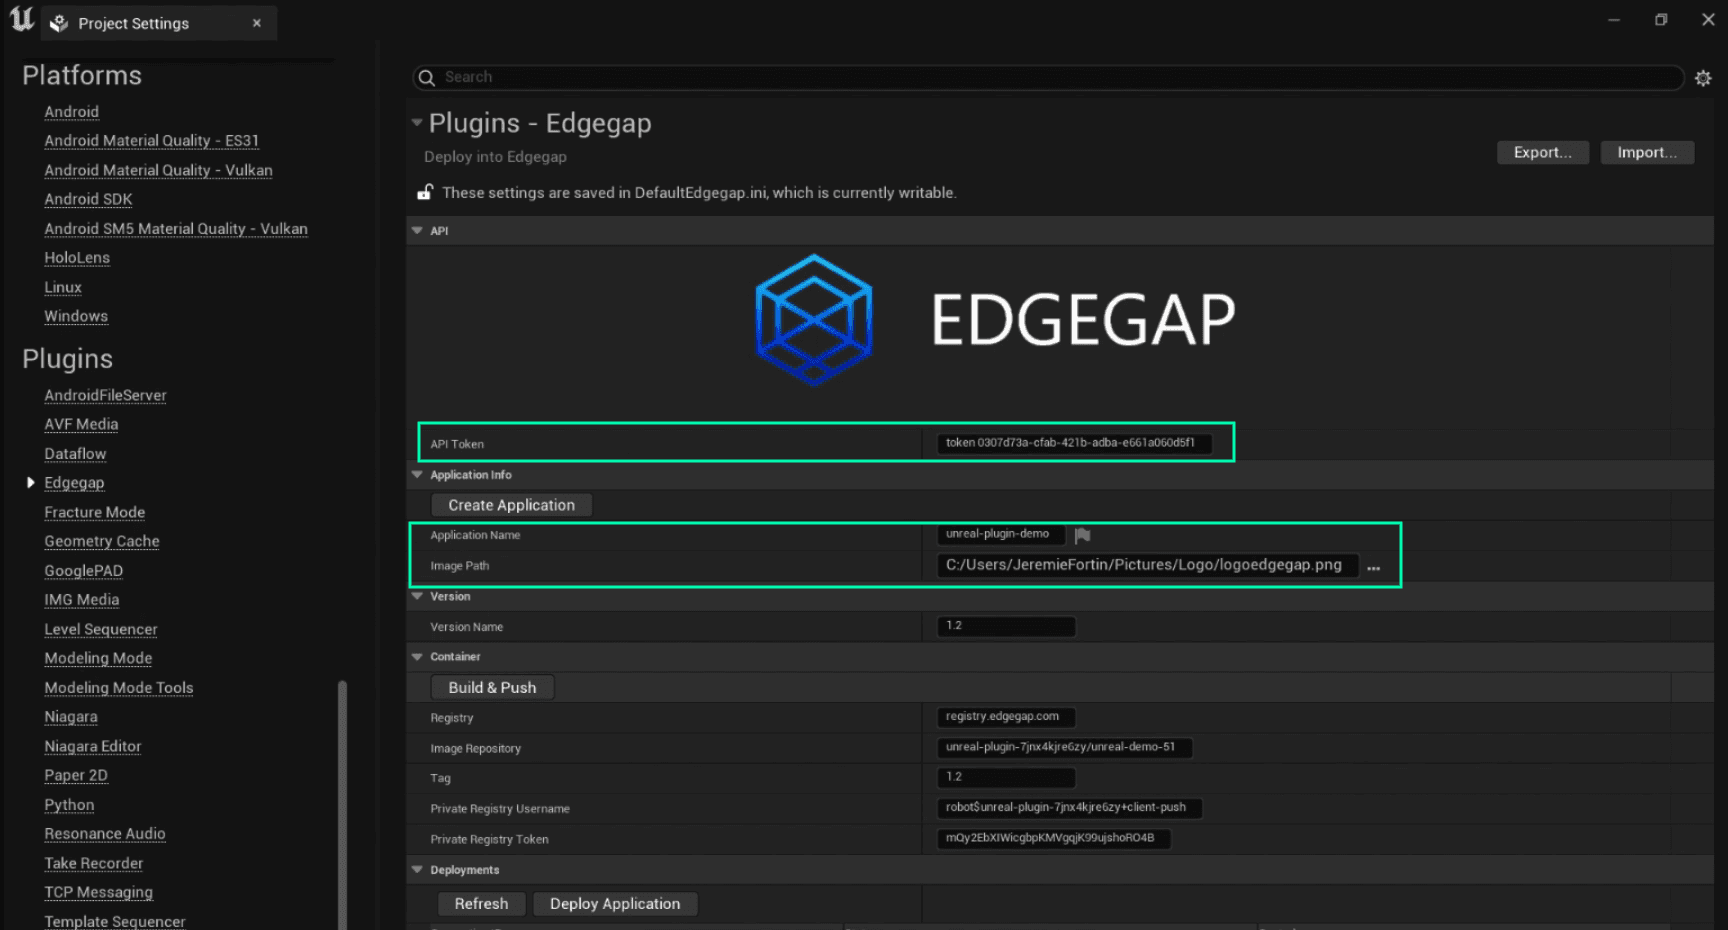1728x930 pixels.
Task: Click the unlocked padlock icon
Action: point(425,192)
